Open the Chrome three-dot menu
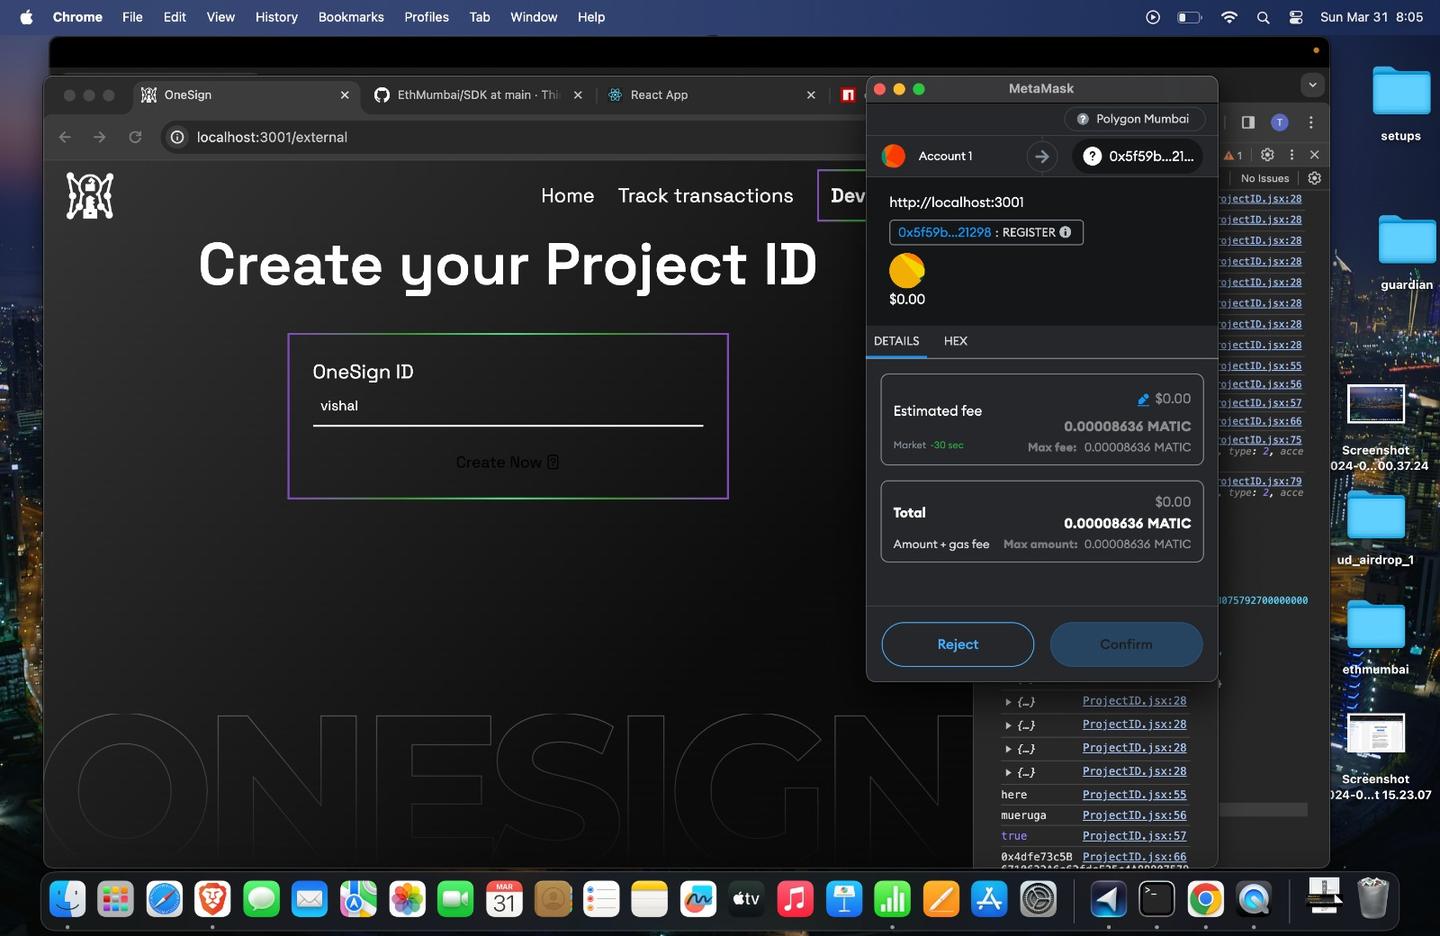 pos(1311,122)
